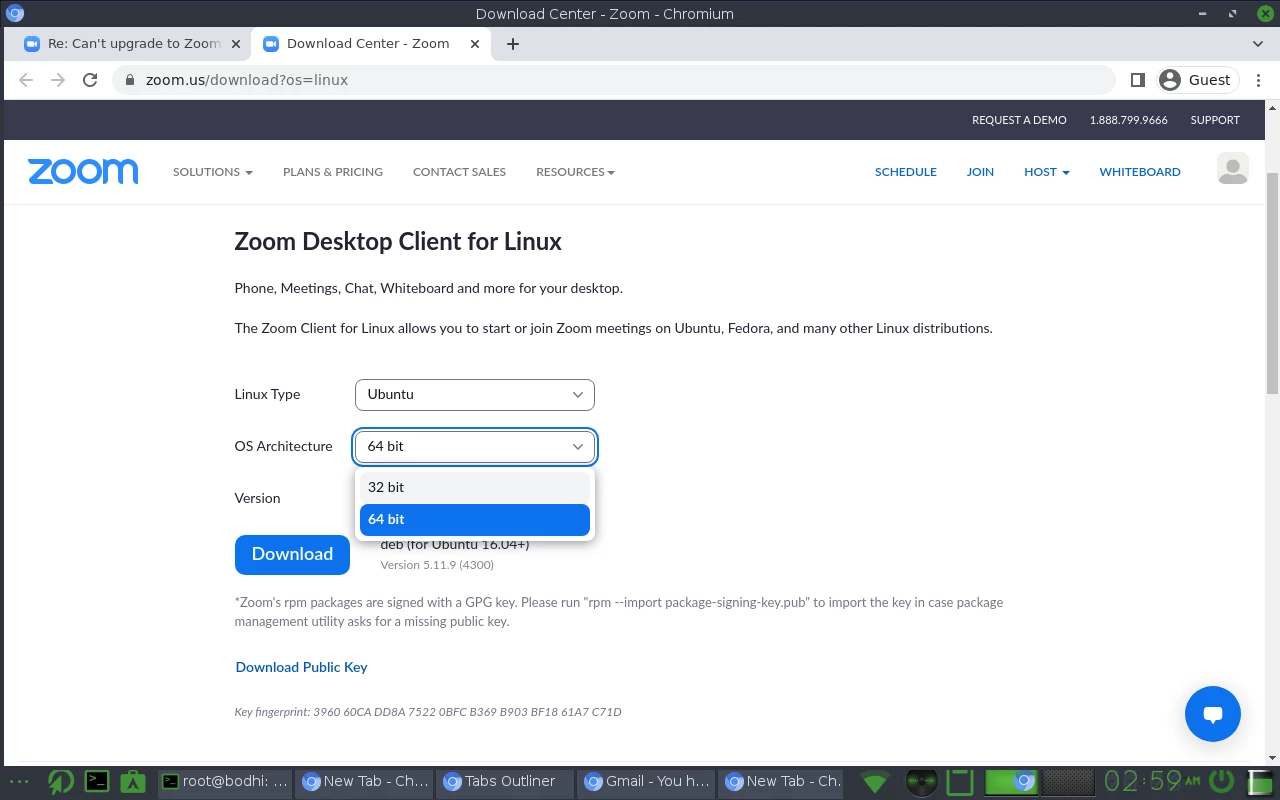Select the 64 bit option
The image size is (1280, 800).
[475, 519]
